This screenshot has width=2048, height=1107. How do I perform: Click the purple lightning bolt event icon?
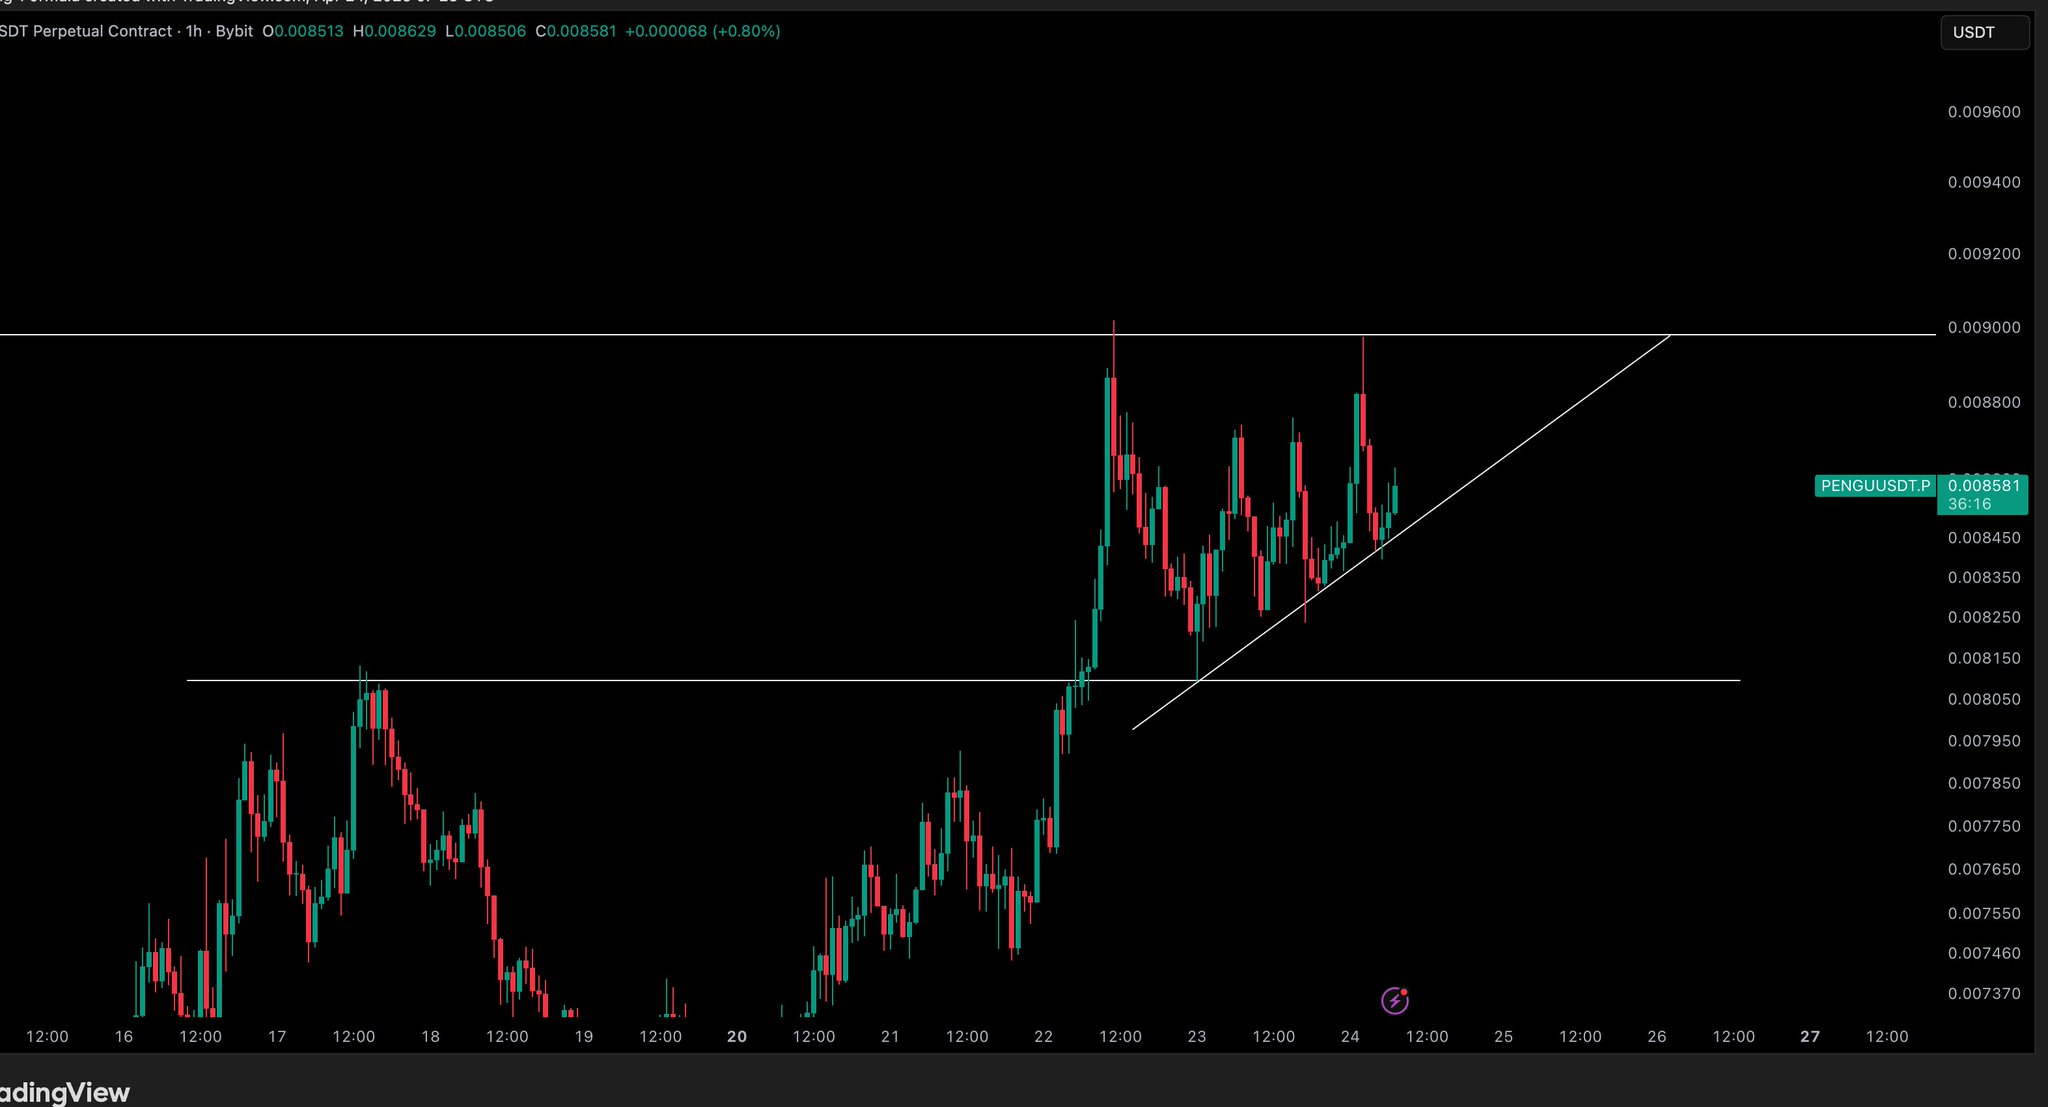tap(1394, 1000)
